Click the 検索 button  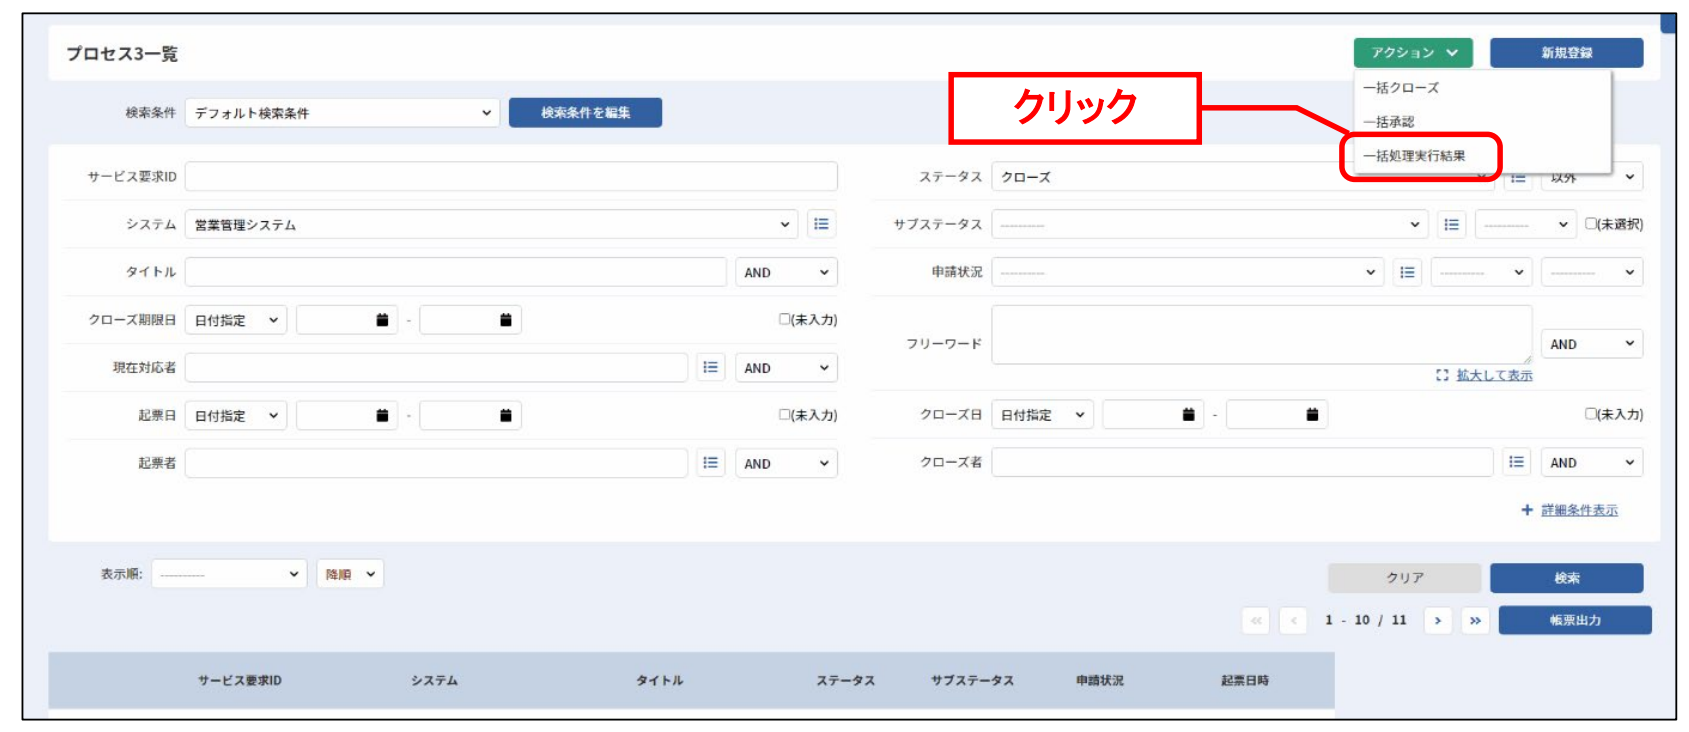(1566, 578)
